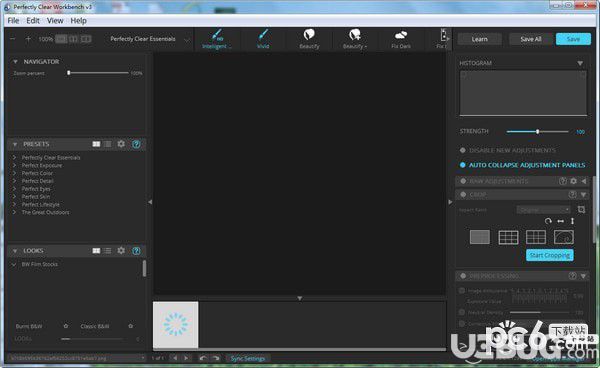The height and width of the screenshot is (368, 600).
Task: Toggle the Crop adjustment on
Action: click(x=463, y=195)
